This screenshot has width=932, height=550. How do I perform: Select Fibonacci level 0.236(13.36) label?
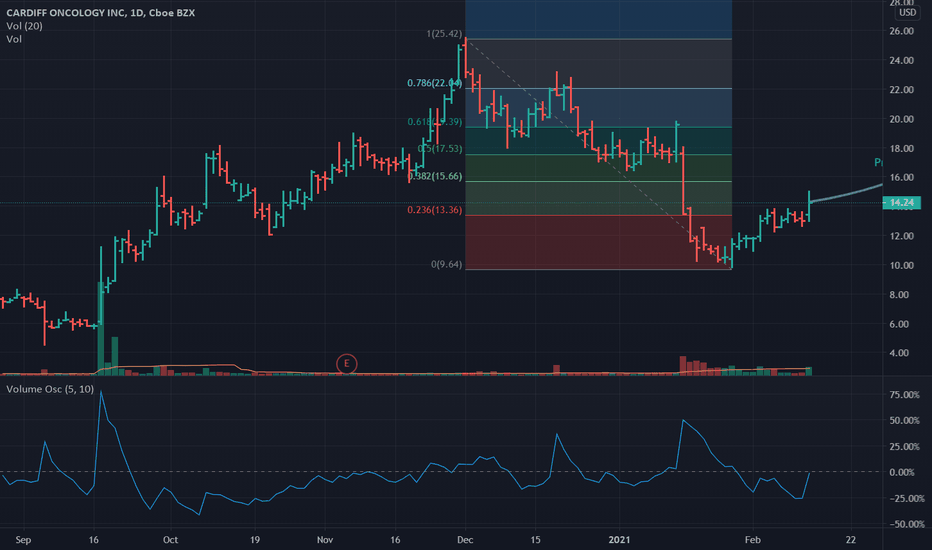[x=434, y=210]
